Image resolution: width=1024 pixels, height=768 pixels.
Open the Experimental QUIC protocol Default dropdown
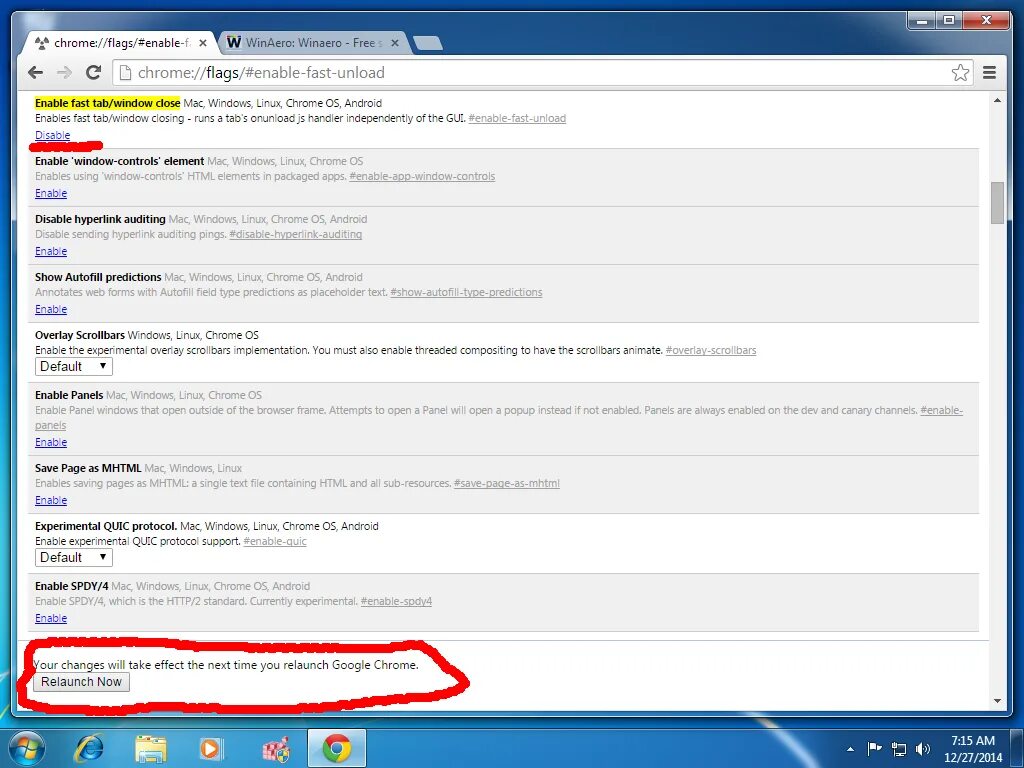(73, 557)
